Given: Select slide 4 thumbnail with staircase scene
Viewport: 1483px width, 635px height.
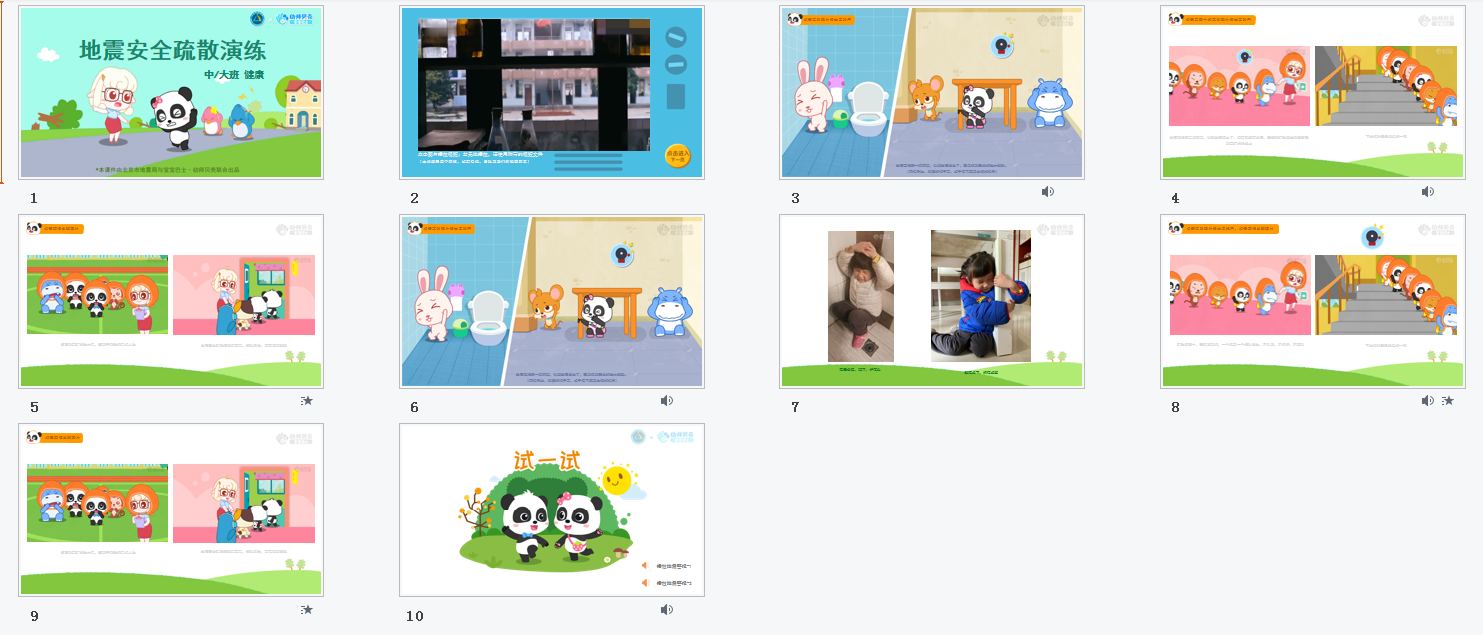Looking at the screenshot, I should (x=1313, y=93).
